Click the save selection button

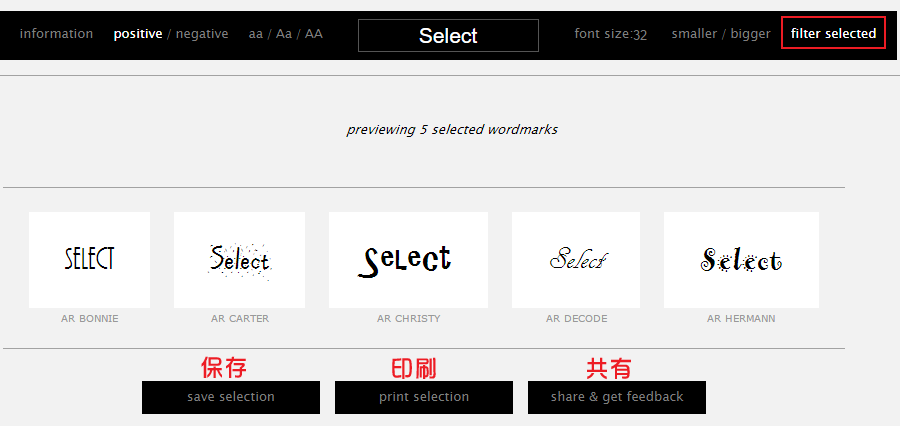click(x=231, y=397)
